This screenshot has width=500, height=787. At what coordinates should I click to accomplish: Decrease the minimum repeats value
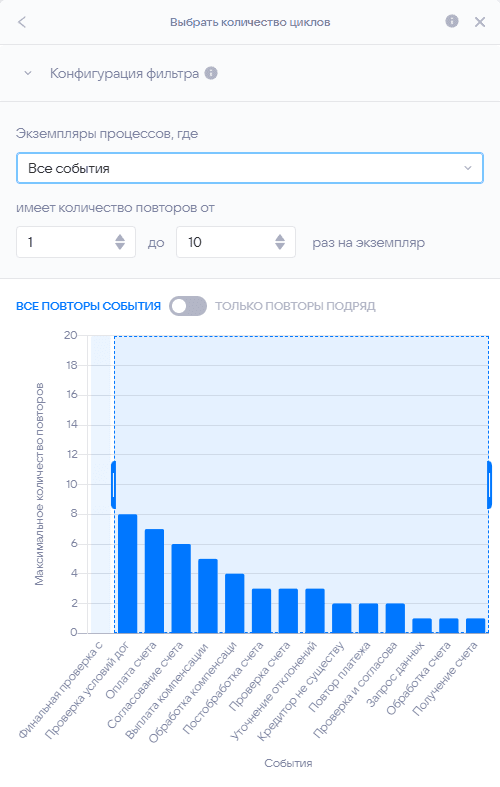(120, 246)
